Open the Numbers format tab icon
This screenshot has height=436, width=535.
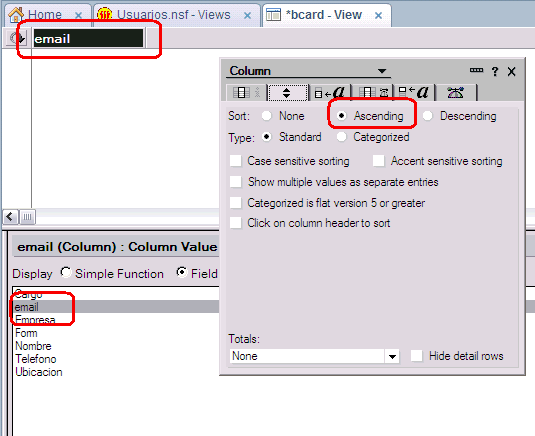click(372, 92)
